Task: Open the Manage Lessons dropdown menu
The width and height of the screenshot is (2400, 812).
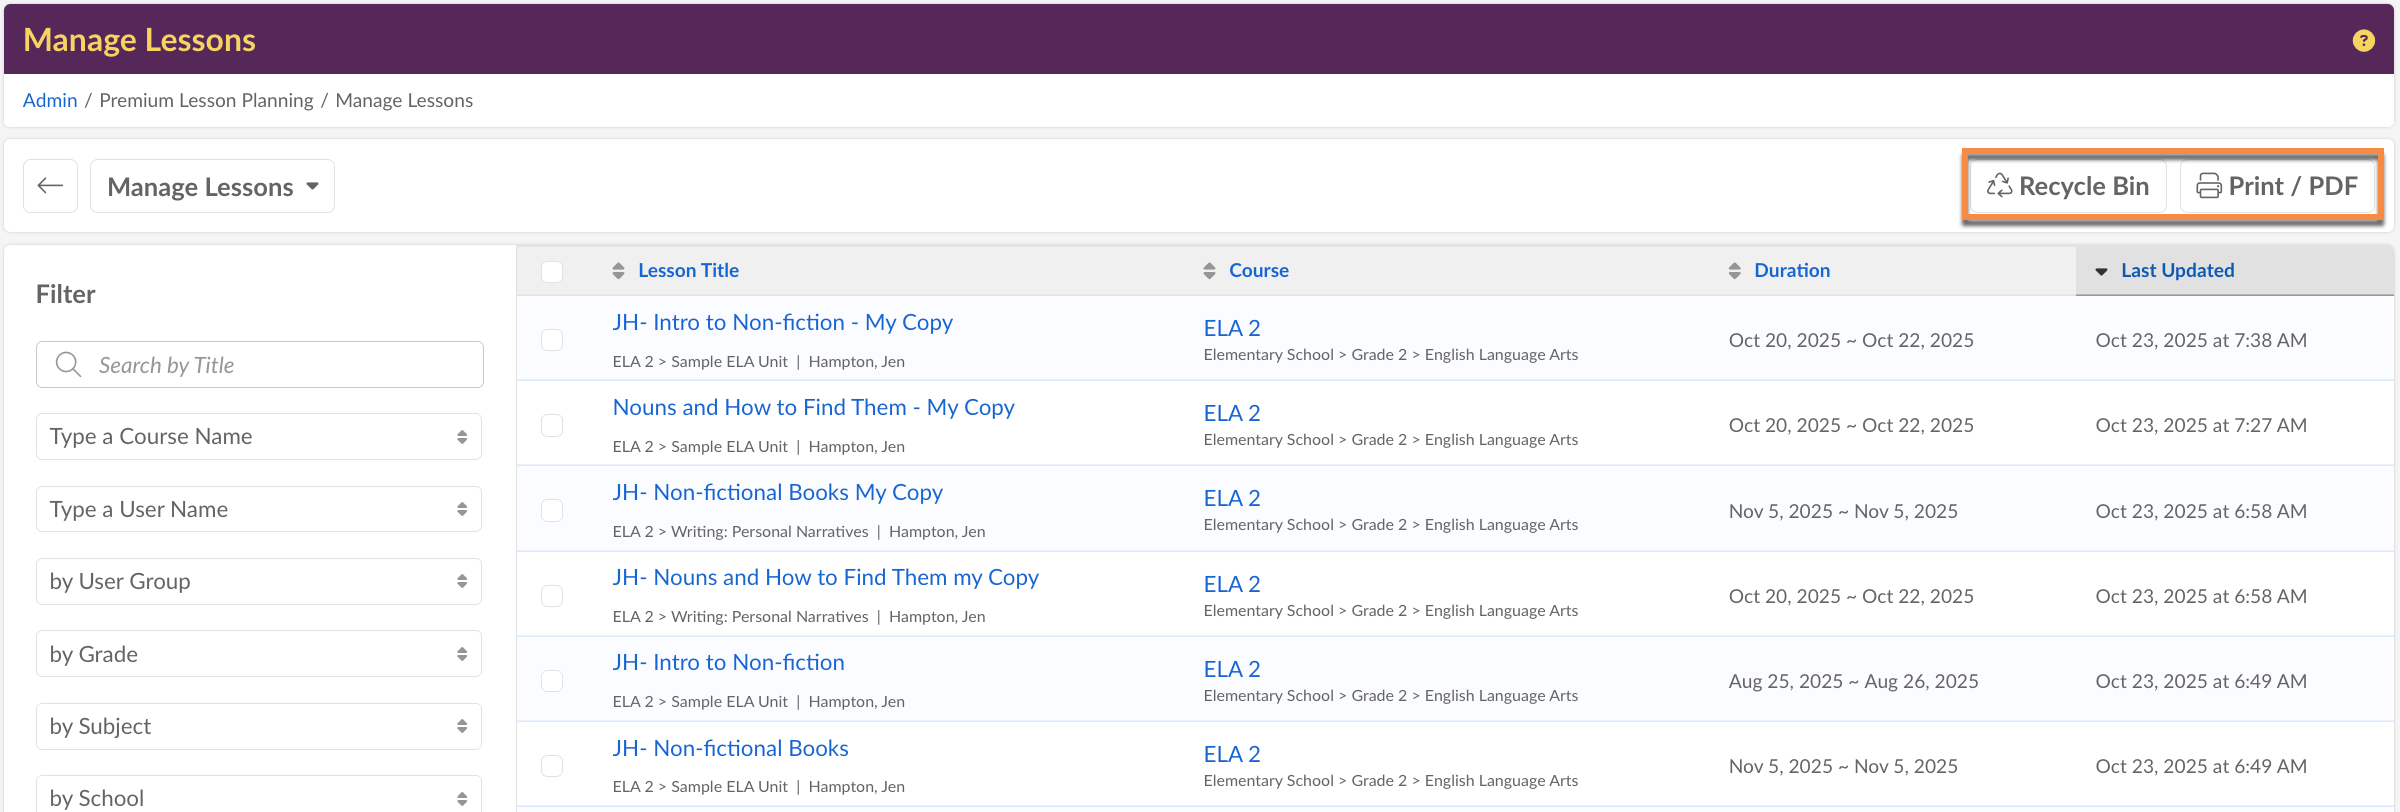Action: coord(212,186)
